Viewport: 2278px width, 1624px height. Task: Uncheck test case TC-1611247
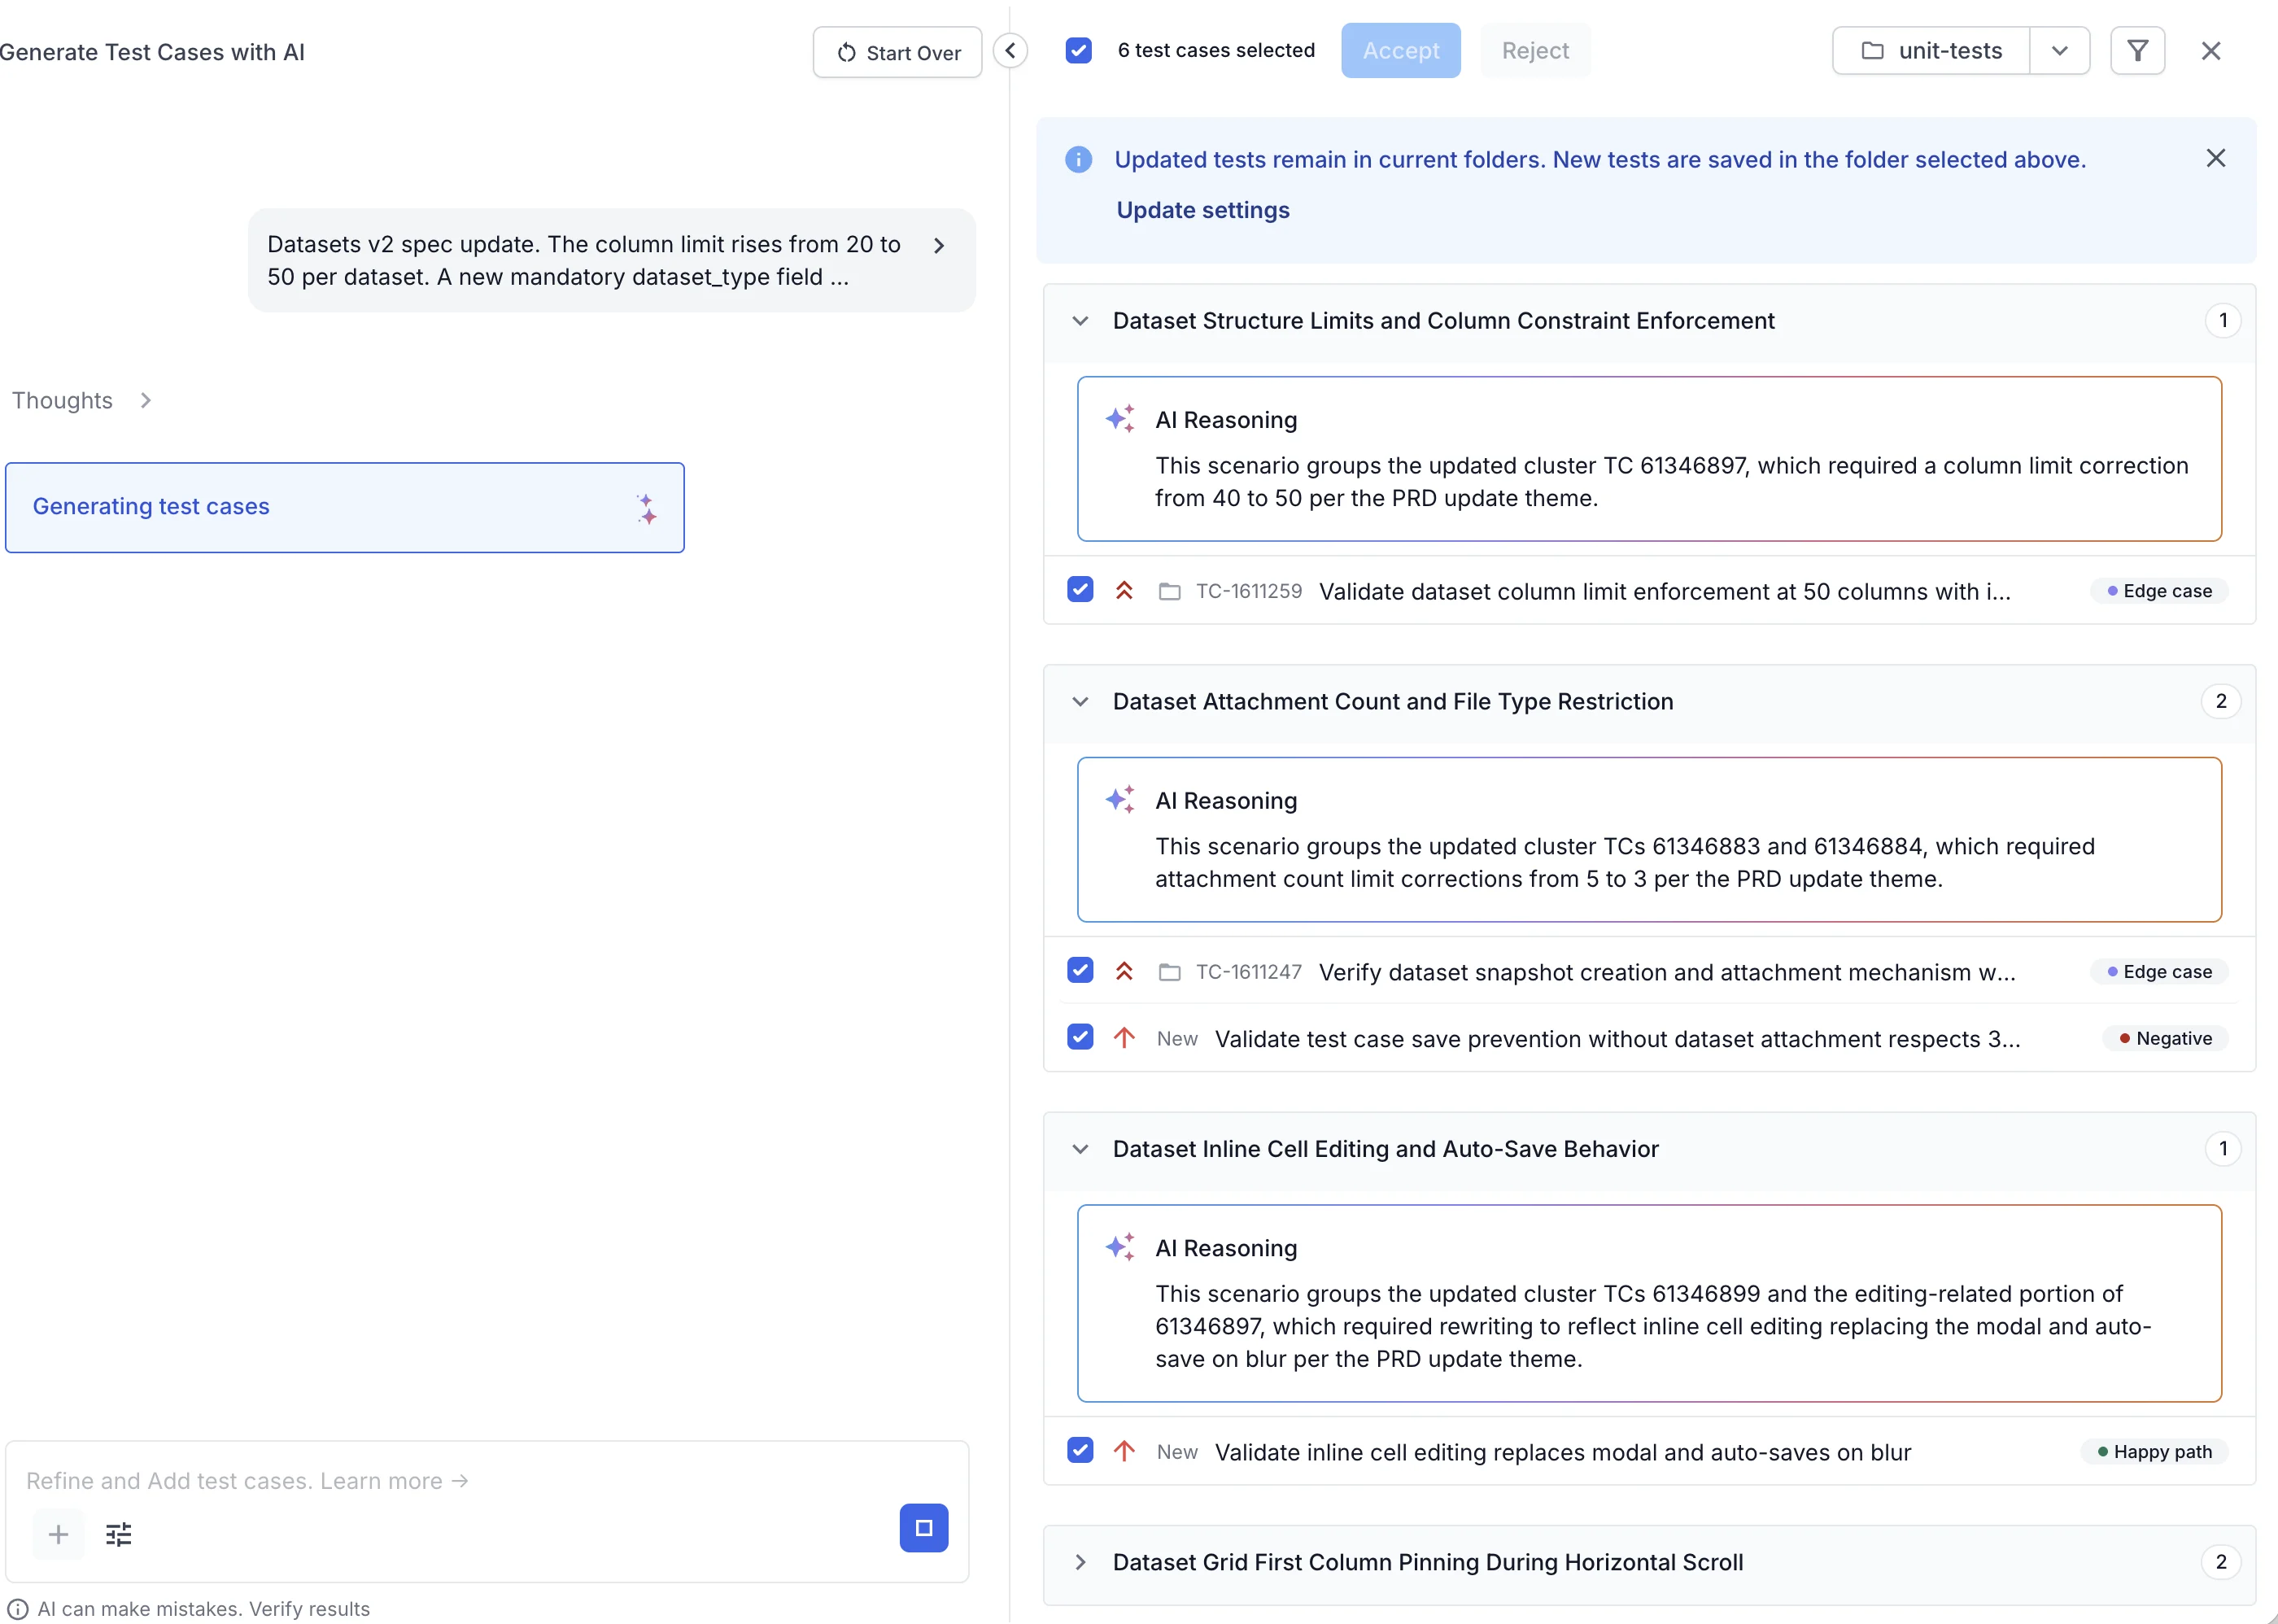coord(1080,970)
